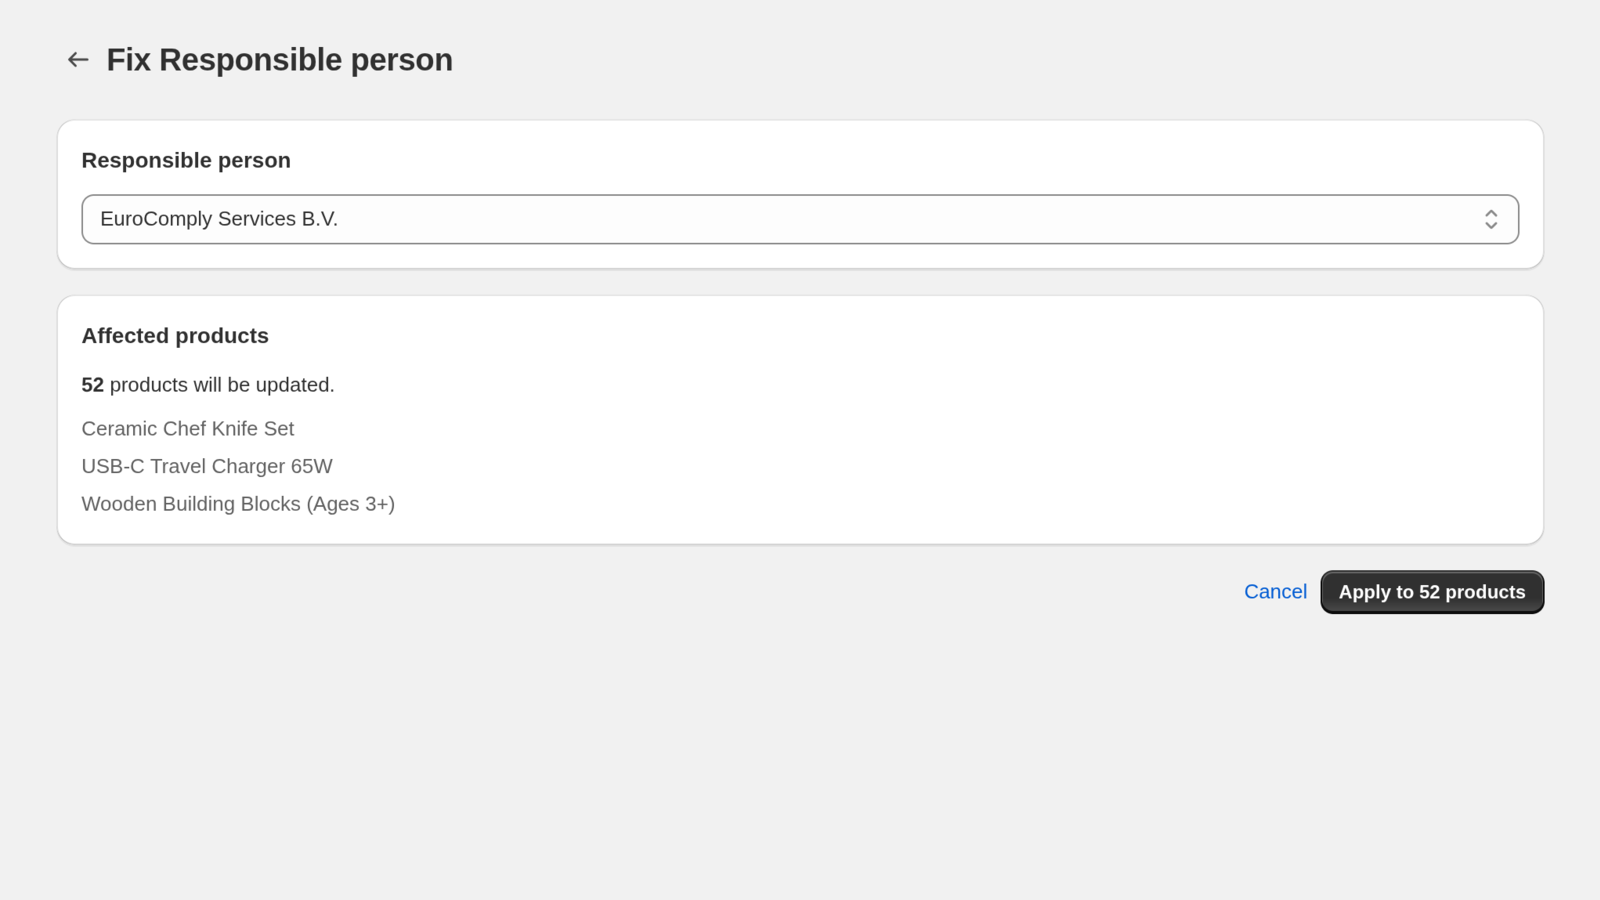Select the EuroComply Services B.V. value text
This screenshot has width=1600, height=900.
click(219, 219)
